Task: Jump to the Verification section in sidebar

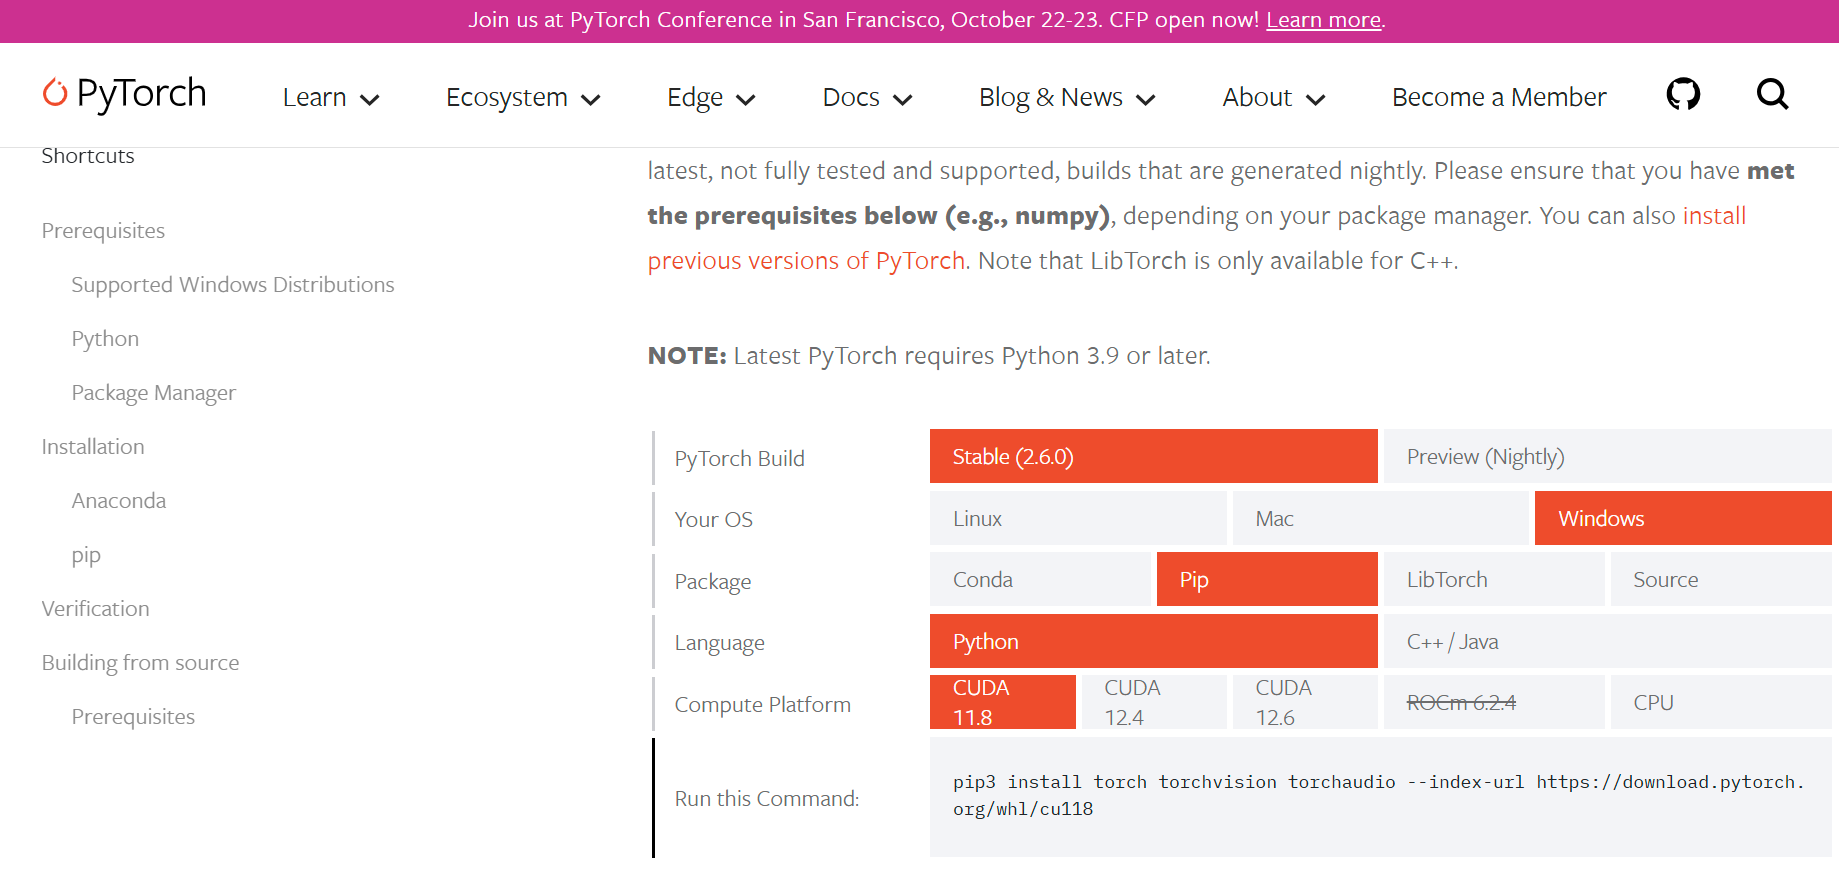Action: [95, 609]
